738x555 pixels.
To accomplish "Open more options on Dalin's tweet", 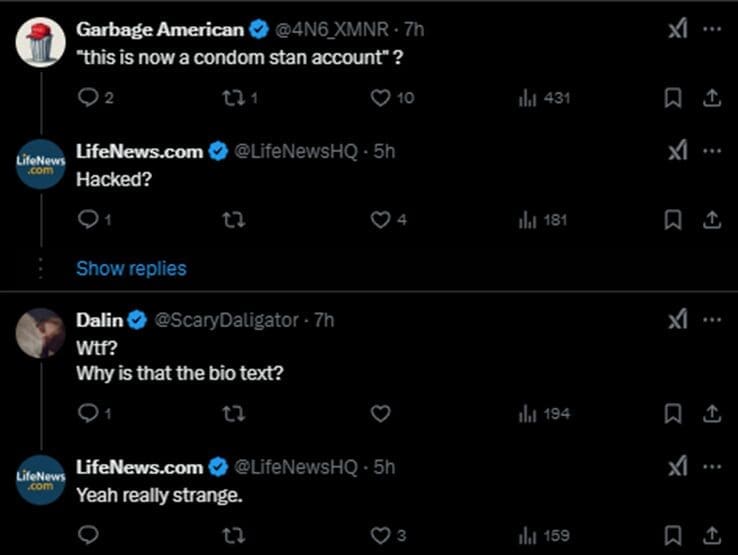I will [711, 320].
